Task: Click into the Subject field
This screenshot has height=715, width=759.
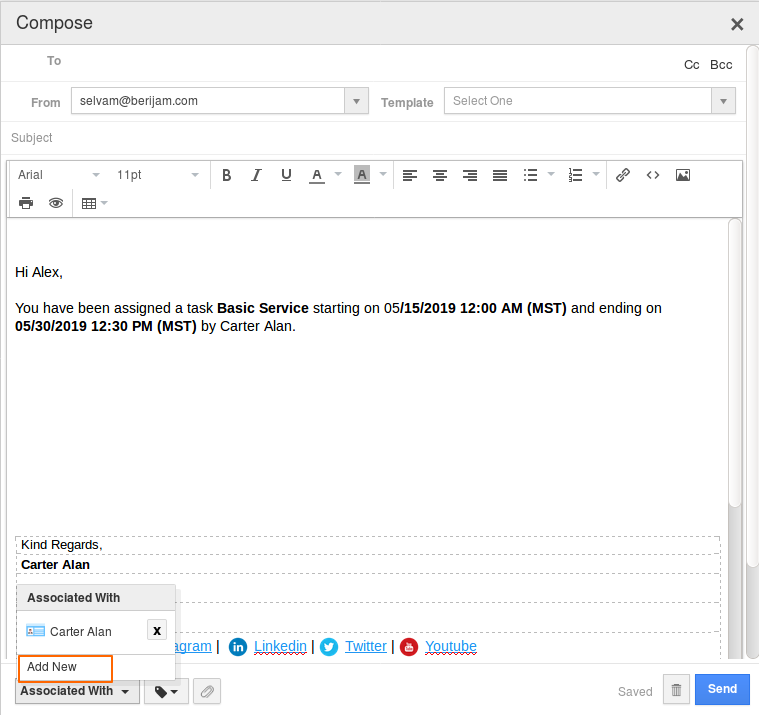Action: click(380, 138)
